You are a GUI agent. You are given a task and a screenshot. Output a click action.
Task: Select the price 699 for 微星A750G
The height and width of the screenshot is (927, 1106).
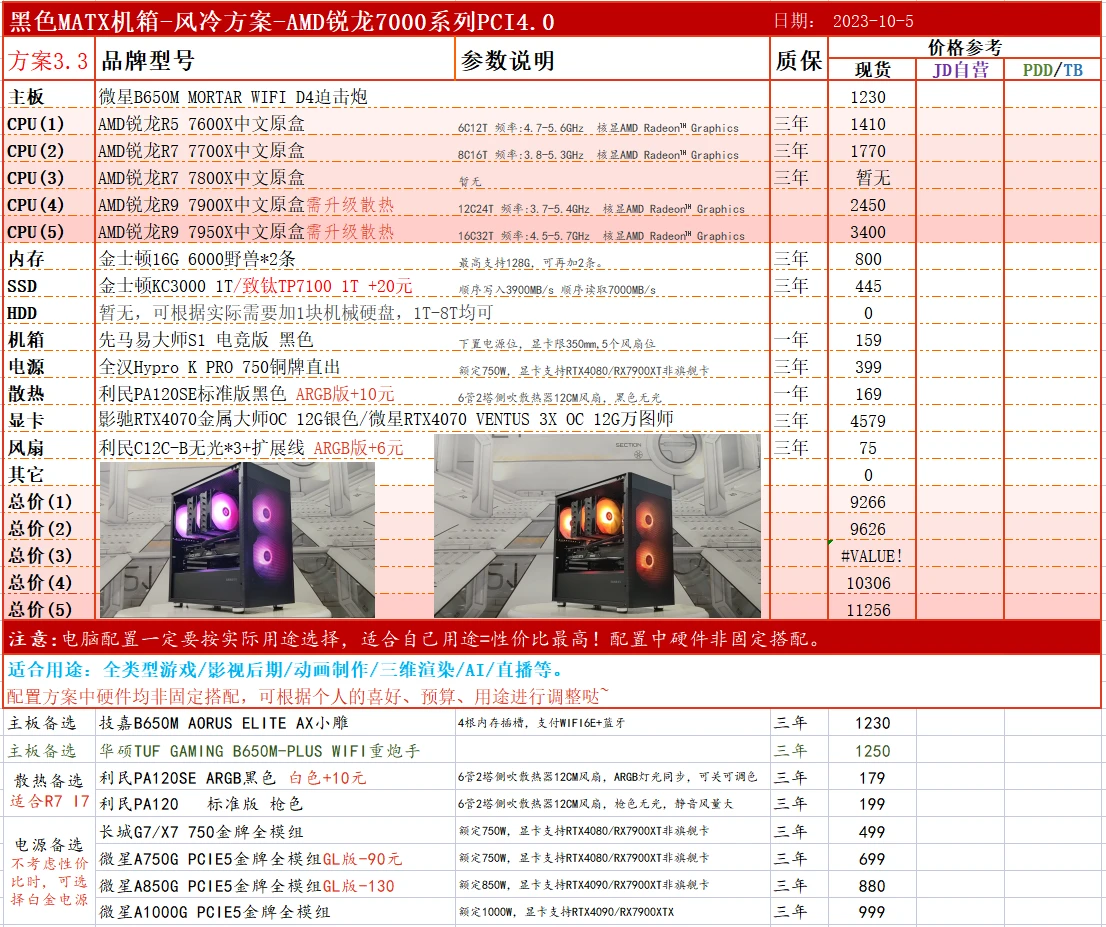point(872,859)
